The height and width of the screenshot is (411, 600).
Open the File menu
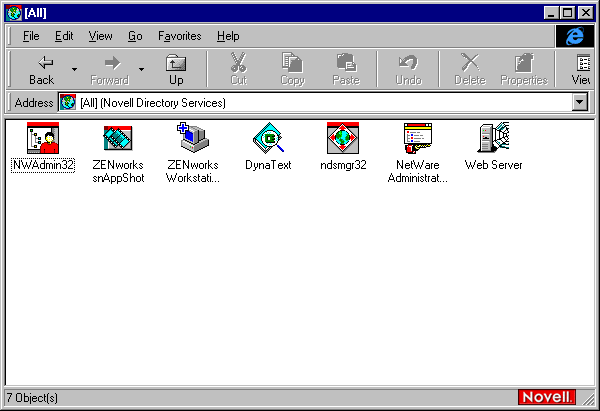click(x=31, y=36)
